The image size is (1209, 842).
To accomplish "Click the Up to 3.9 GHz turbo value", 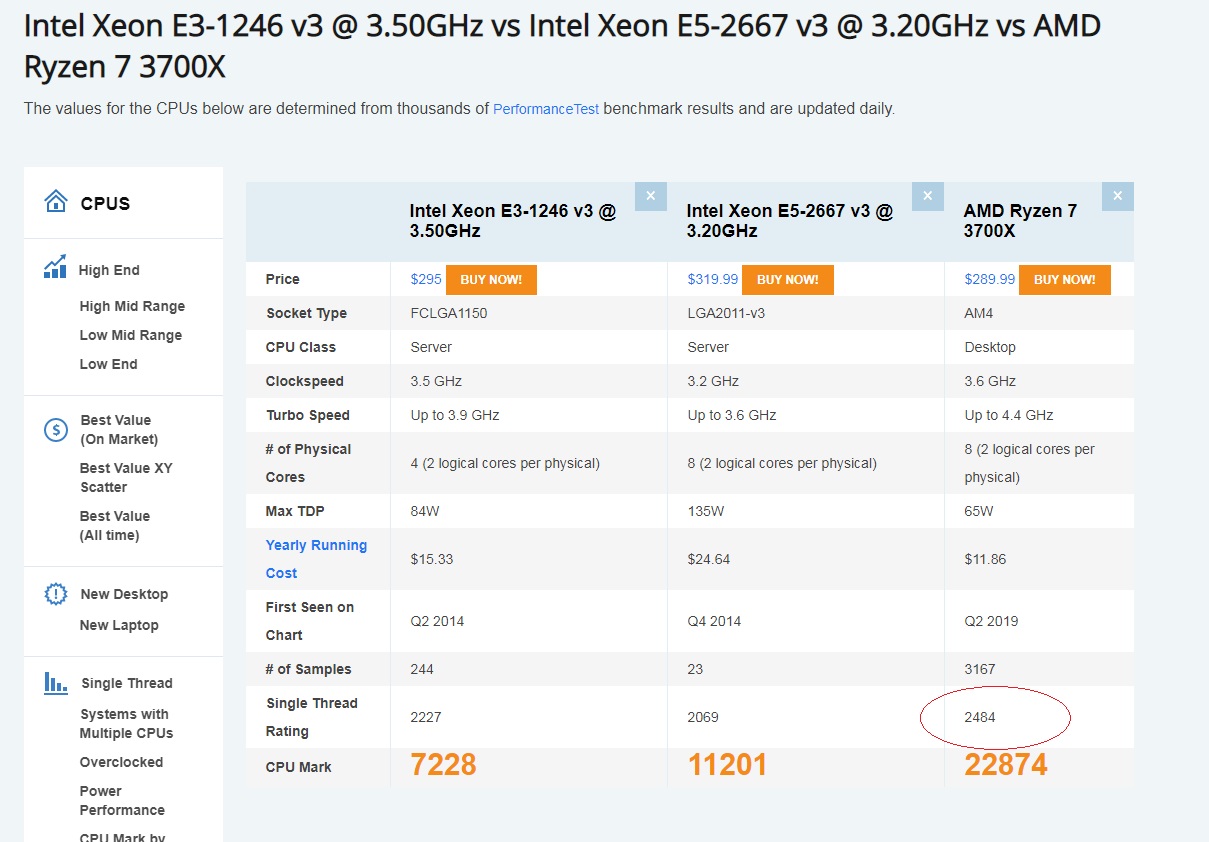I will (455, 415).
